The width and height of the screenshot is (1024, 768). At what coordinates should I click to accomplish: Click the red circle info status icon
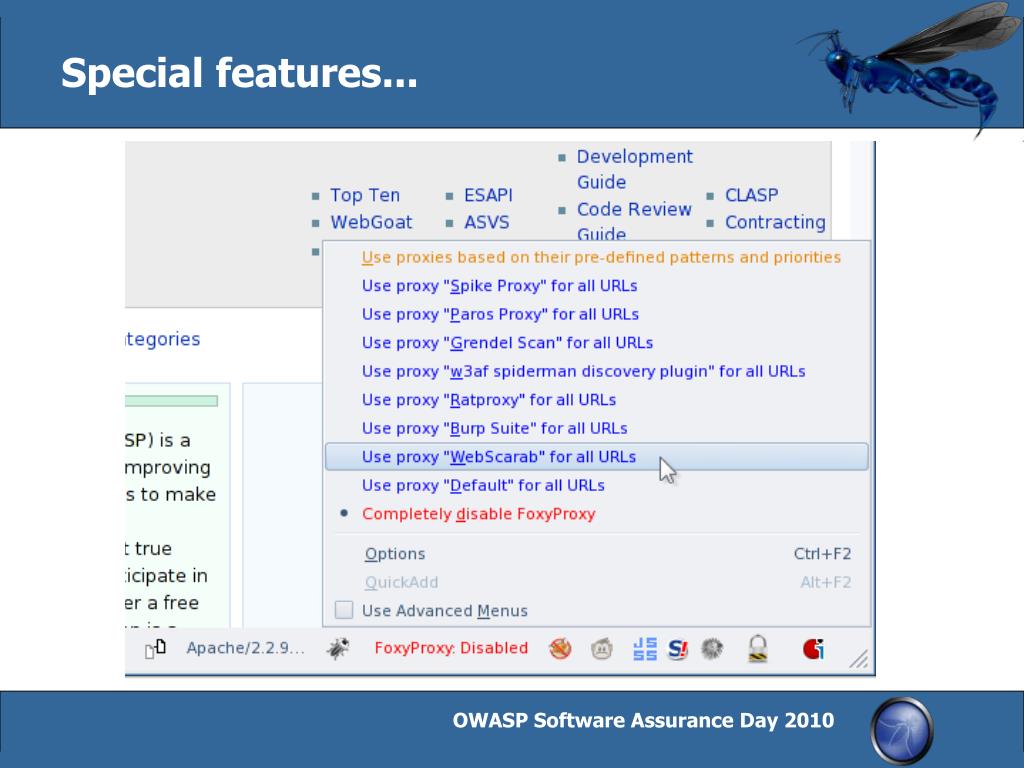click(813, 648)
